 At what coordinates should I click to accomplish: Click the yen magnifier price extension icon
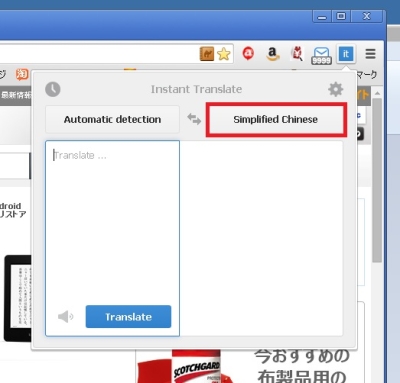[x=297, y=54]
